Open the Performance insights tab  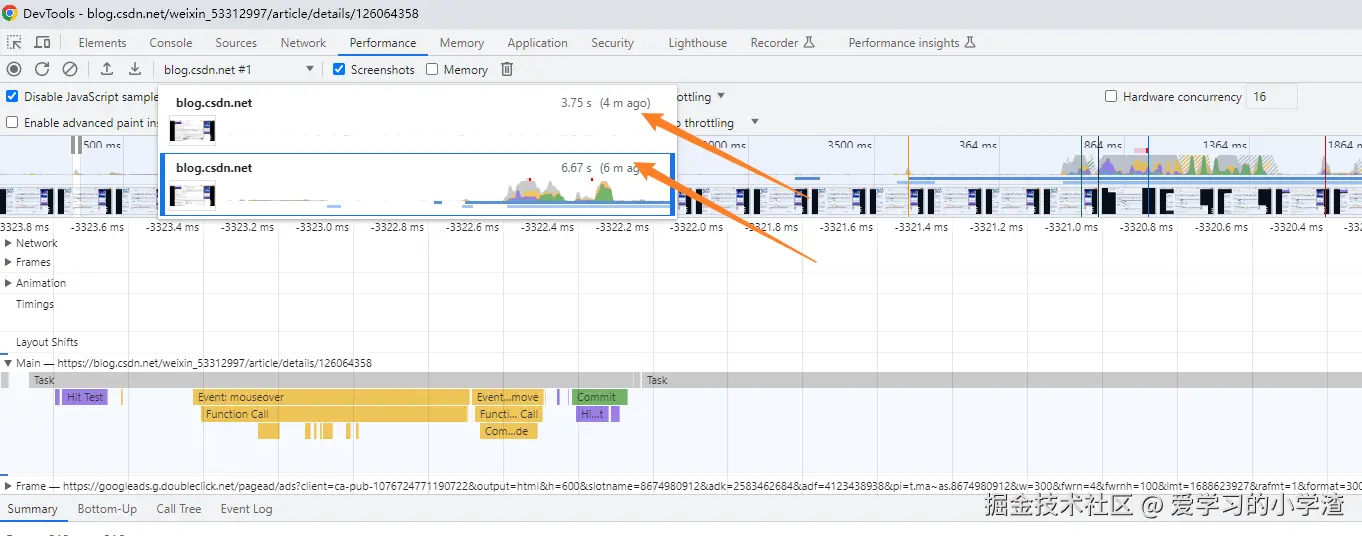(911, 43)
